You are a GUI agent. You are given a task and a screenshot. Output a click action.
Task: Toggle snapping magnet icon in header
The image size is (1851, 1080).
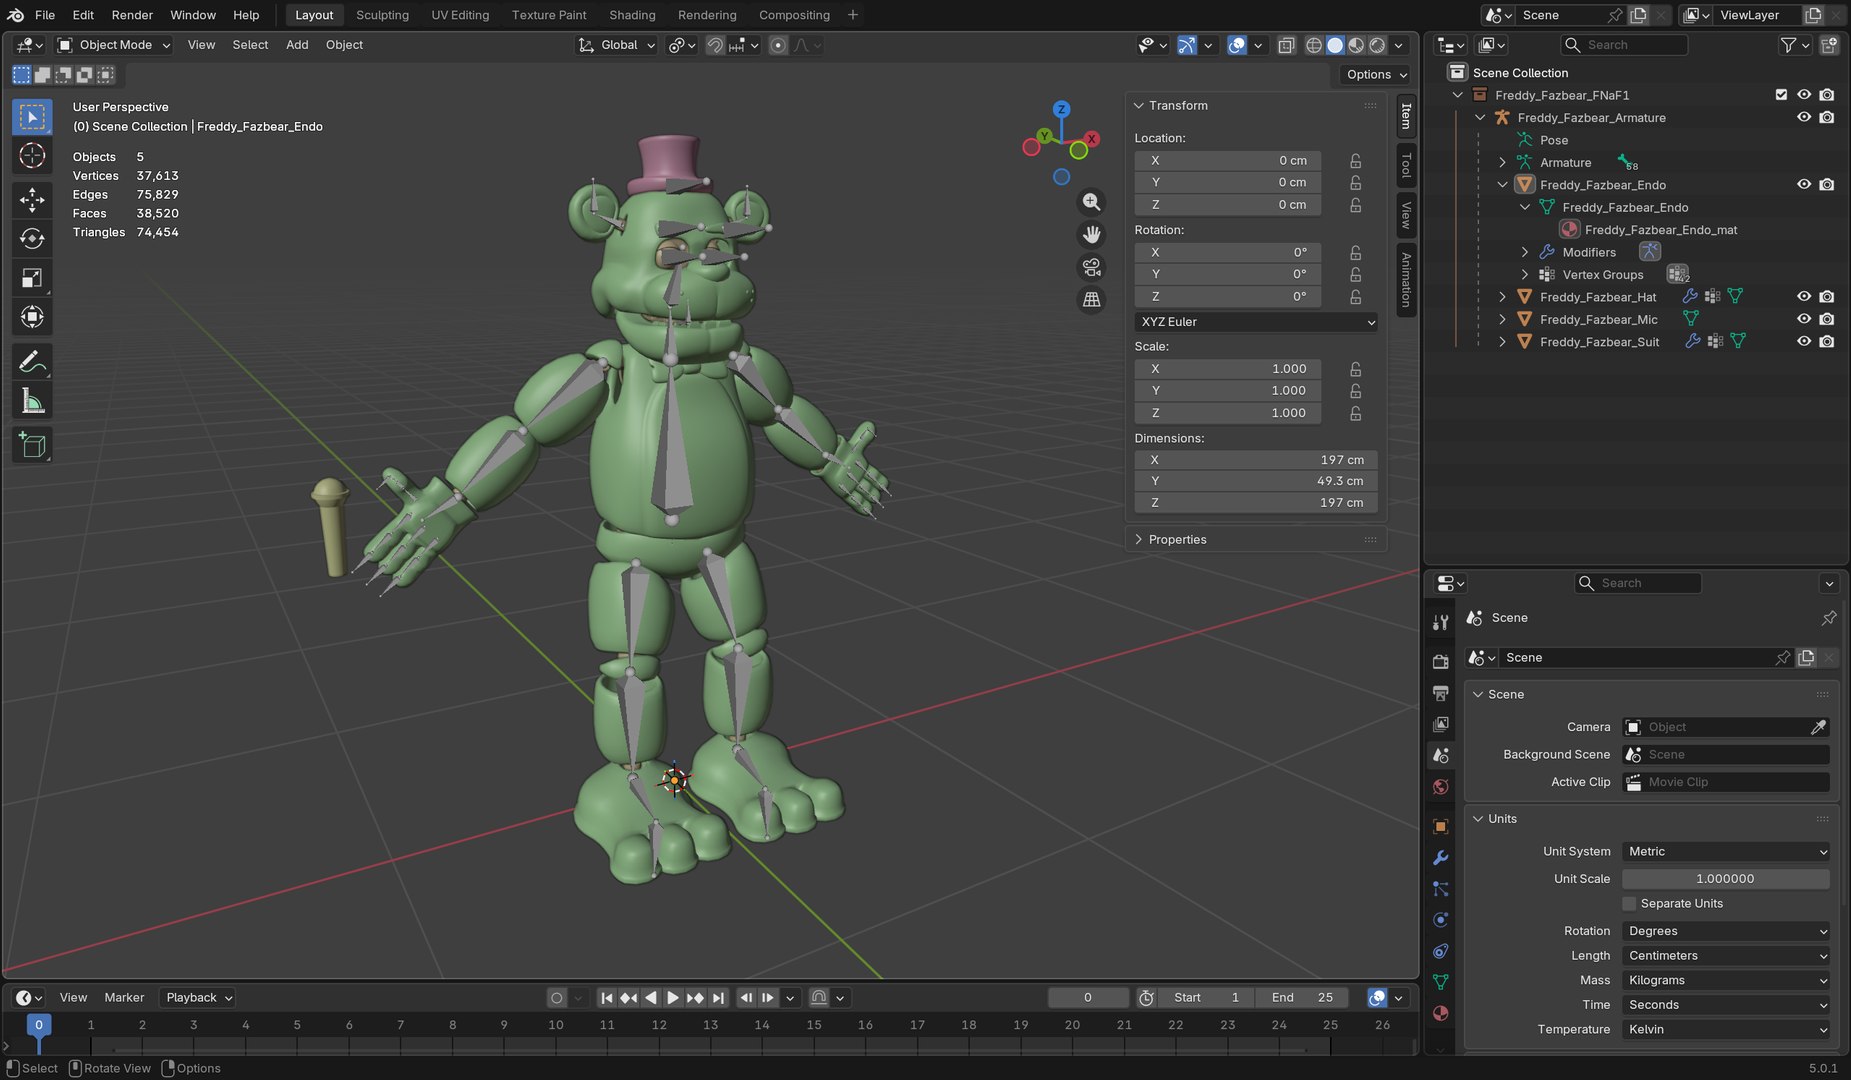click(x=715, y=45)
